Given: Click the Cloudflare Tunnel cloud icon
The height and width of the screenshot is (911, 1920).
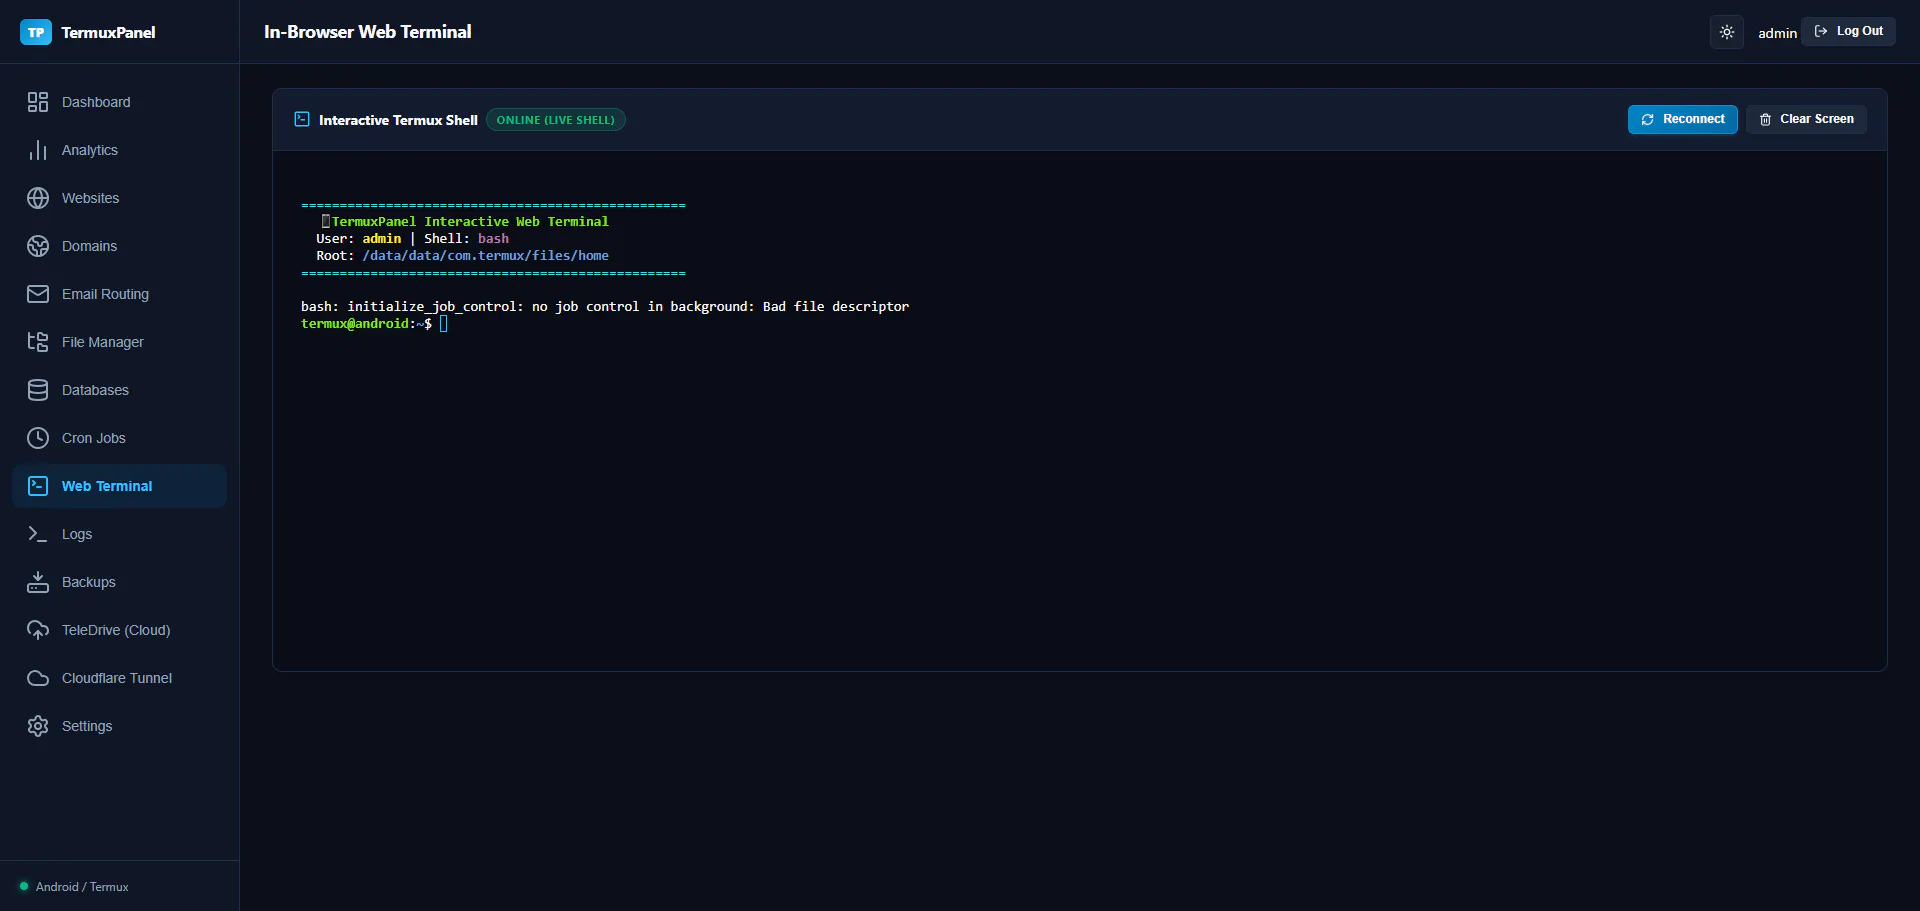Looking at the screenshot, I should [x=38, y=678].
